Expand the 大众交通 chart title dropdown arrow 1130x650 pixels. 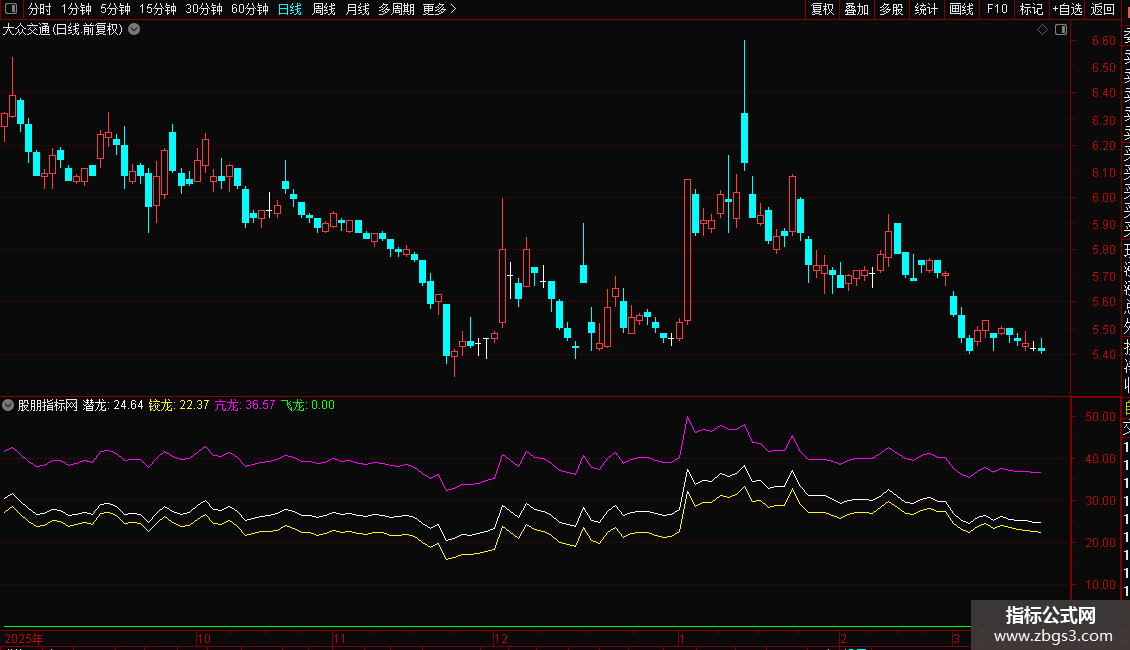(135, 30)
